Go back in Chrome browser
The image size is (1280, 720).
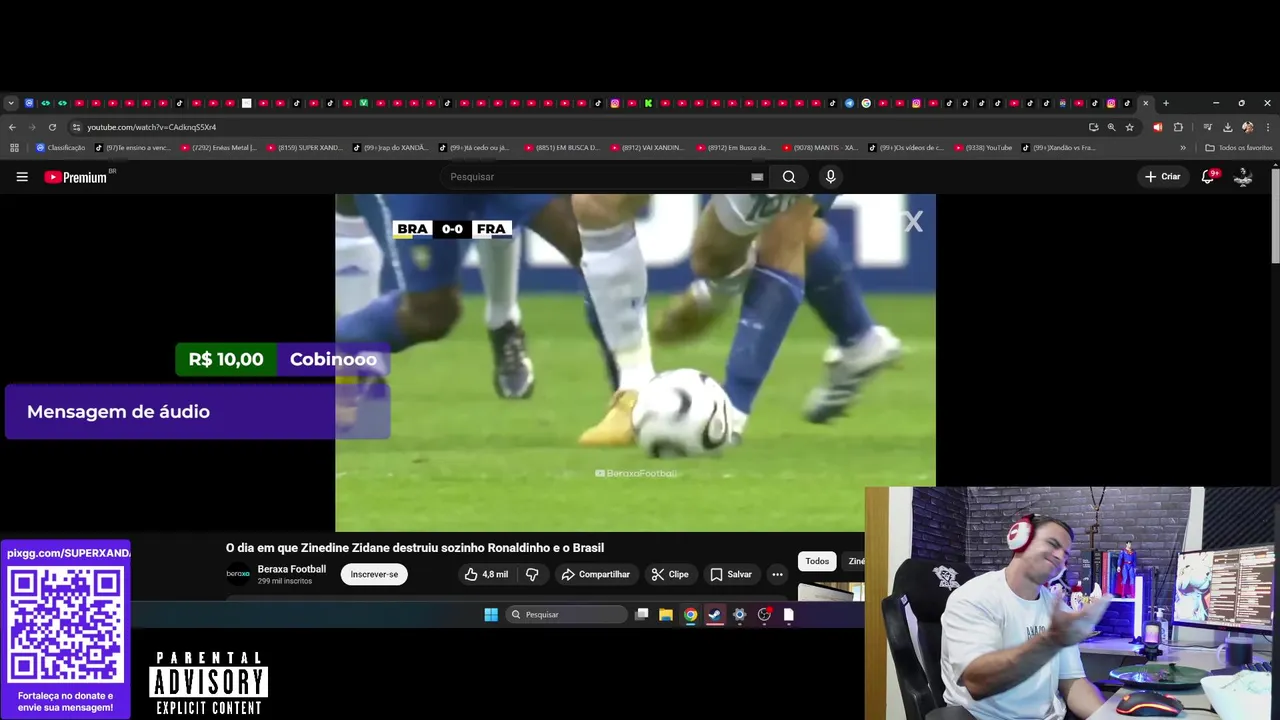12,127
